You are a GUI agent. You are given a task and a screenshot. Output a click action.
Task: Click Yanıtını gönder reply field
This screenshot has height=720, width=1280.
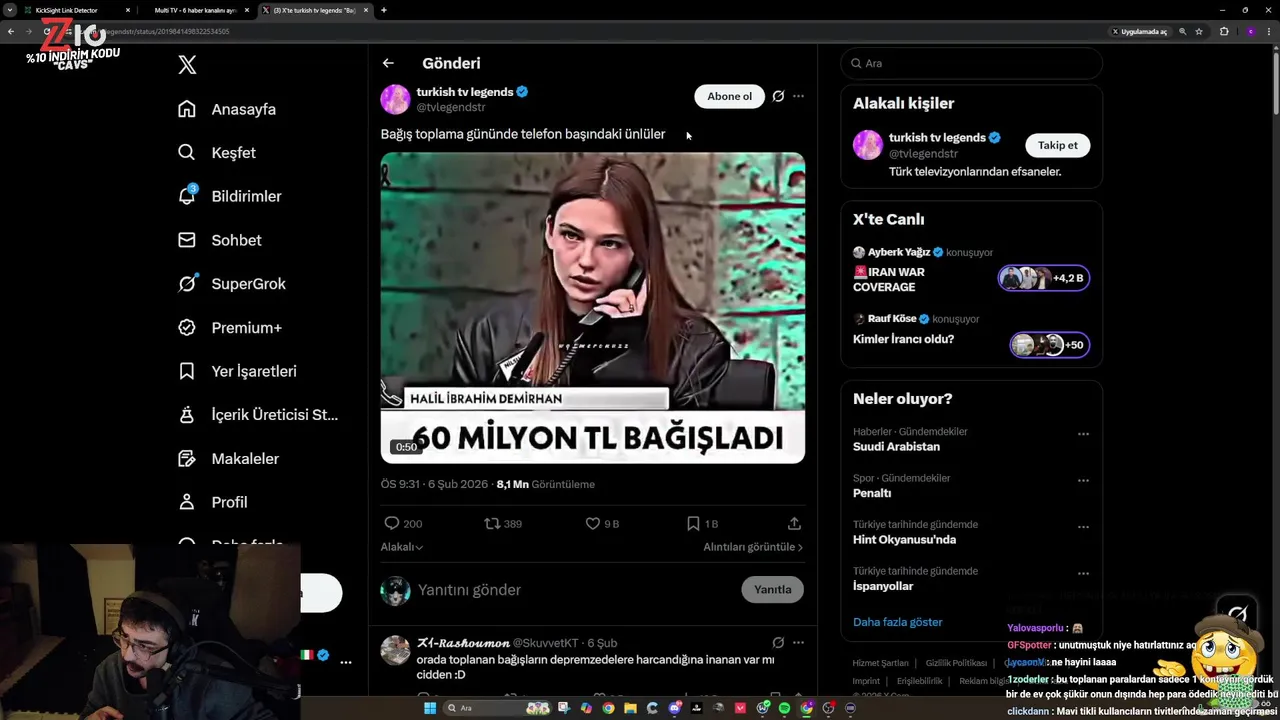pos(570,590)
